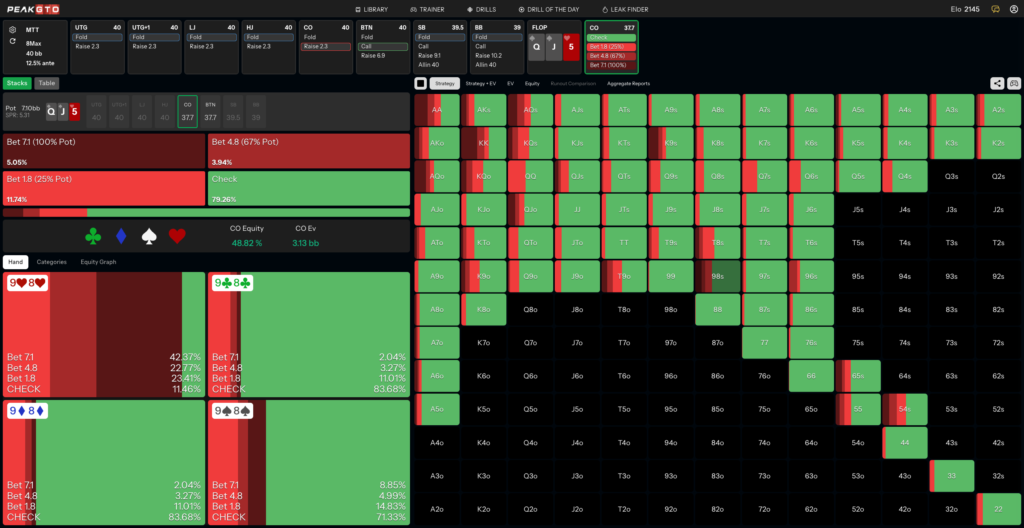The height and width of the screenshot is (528, 1024).
Task: Choose Bet 4.8 (67%) in CO flop panel
Action: (x=611, y=56)
